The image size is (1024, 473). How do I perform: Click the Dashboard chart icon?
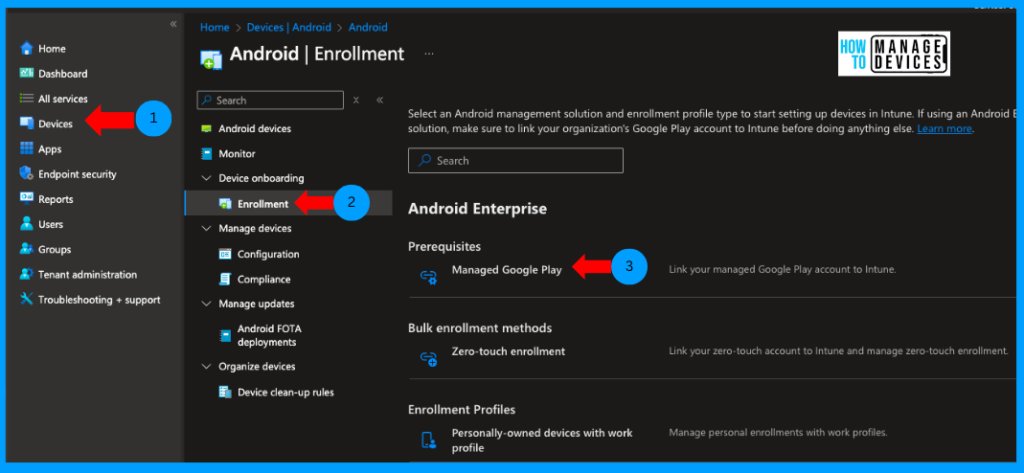26,73
